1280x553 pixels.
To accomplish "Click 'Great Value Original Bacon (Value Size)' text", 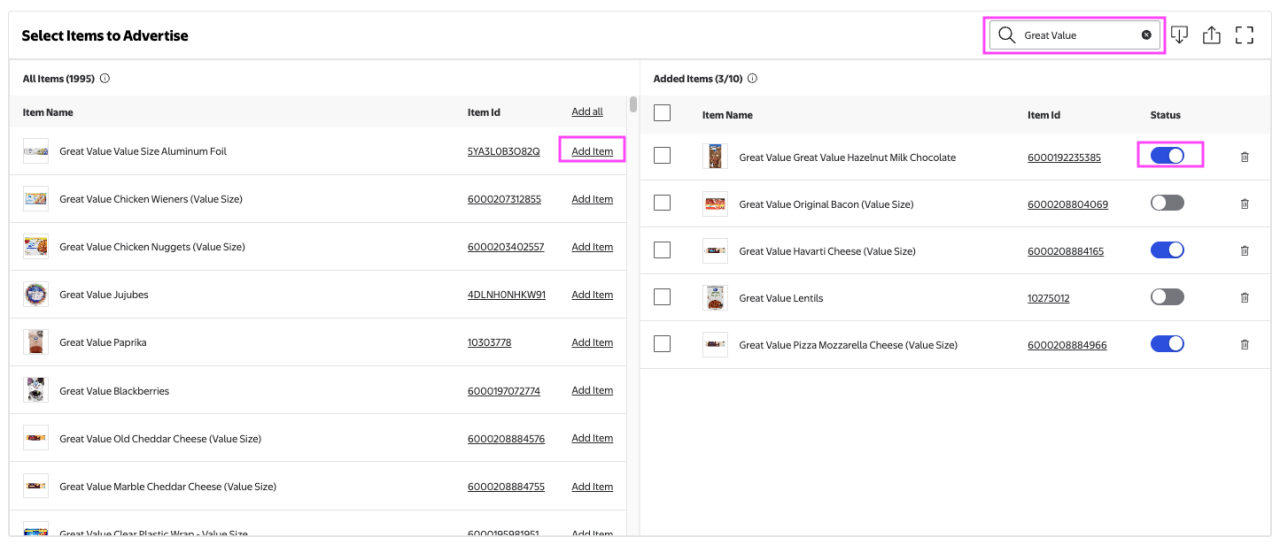I will click(826, 205).
